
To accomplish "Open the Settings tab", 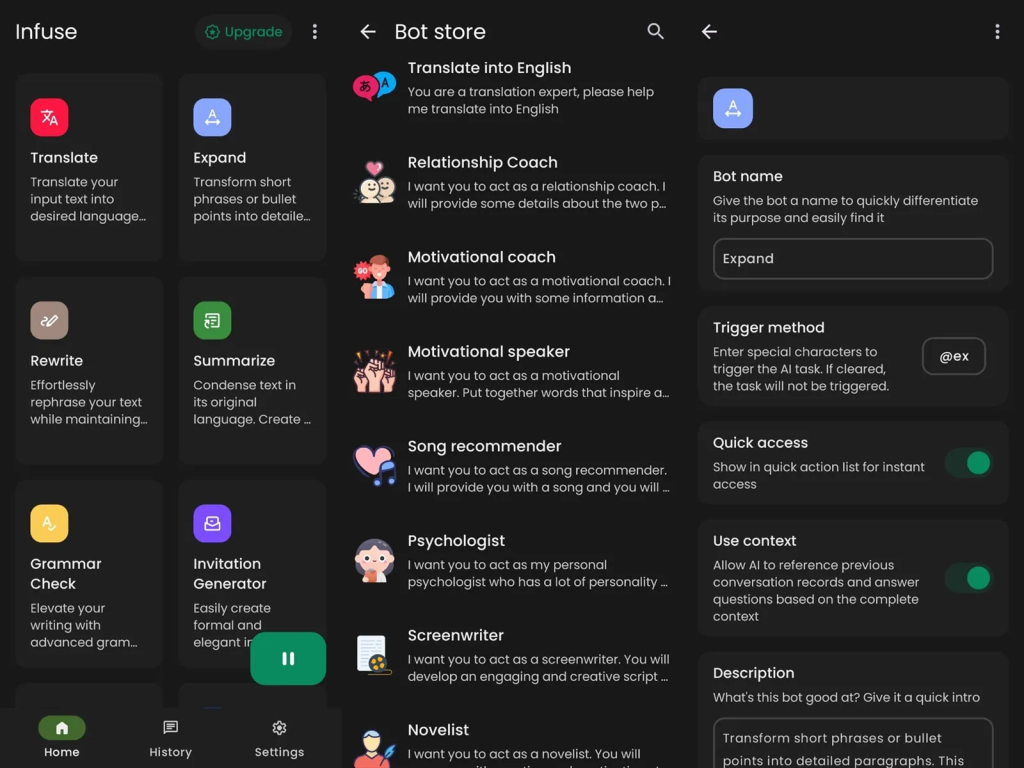I will click(279, 738).
